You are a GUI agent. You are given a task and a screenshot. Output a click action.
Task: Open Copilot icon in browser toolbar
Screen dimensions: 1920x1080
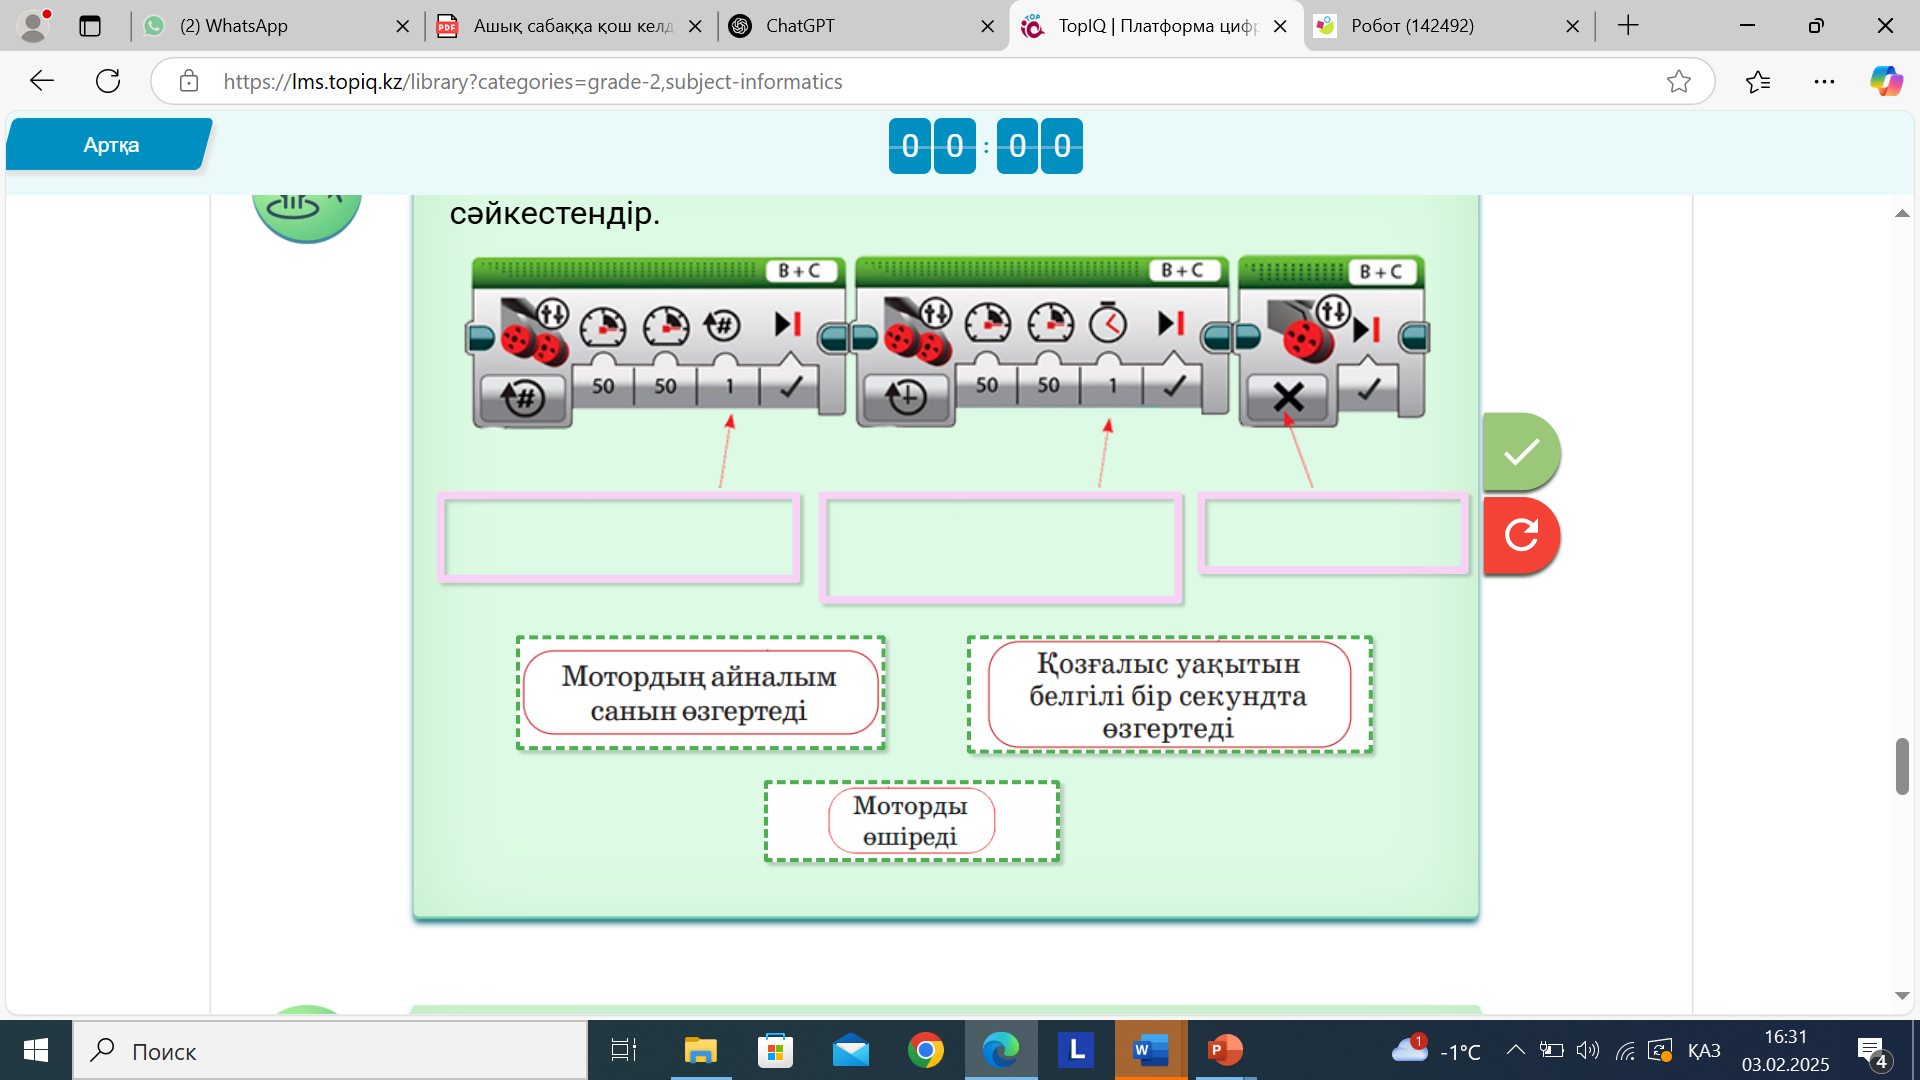pyautogui.click(x=1886, y=81)
